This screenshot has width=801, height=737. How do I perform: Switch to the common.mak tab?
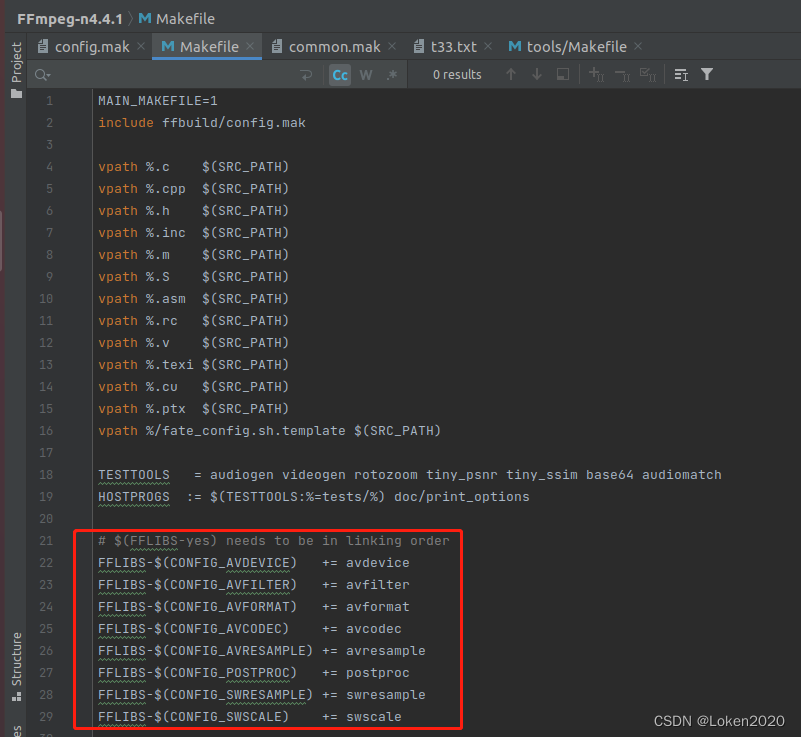click(x=335, y=47)
